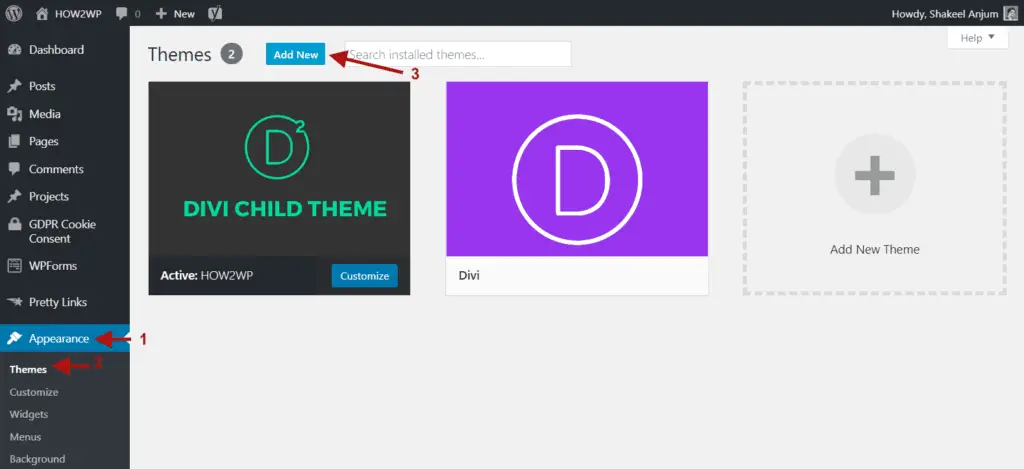Screen dimensions: 1024x469
Task: Click the Posts pin icon
Action: click(x=14, y=86)
